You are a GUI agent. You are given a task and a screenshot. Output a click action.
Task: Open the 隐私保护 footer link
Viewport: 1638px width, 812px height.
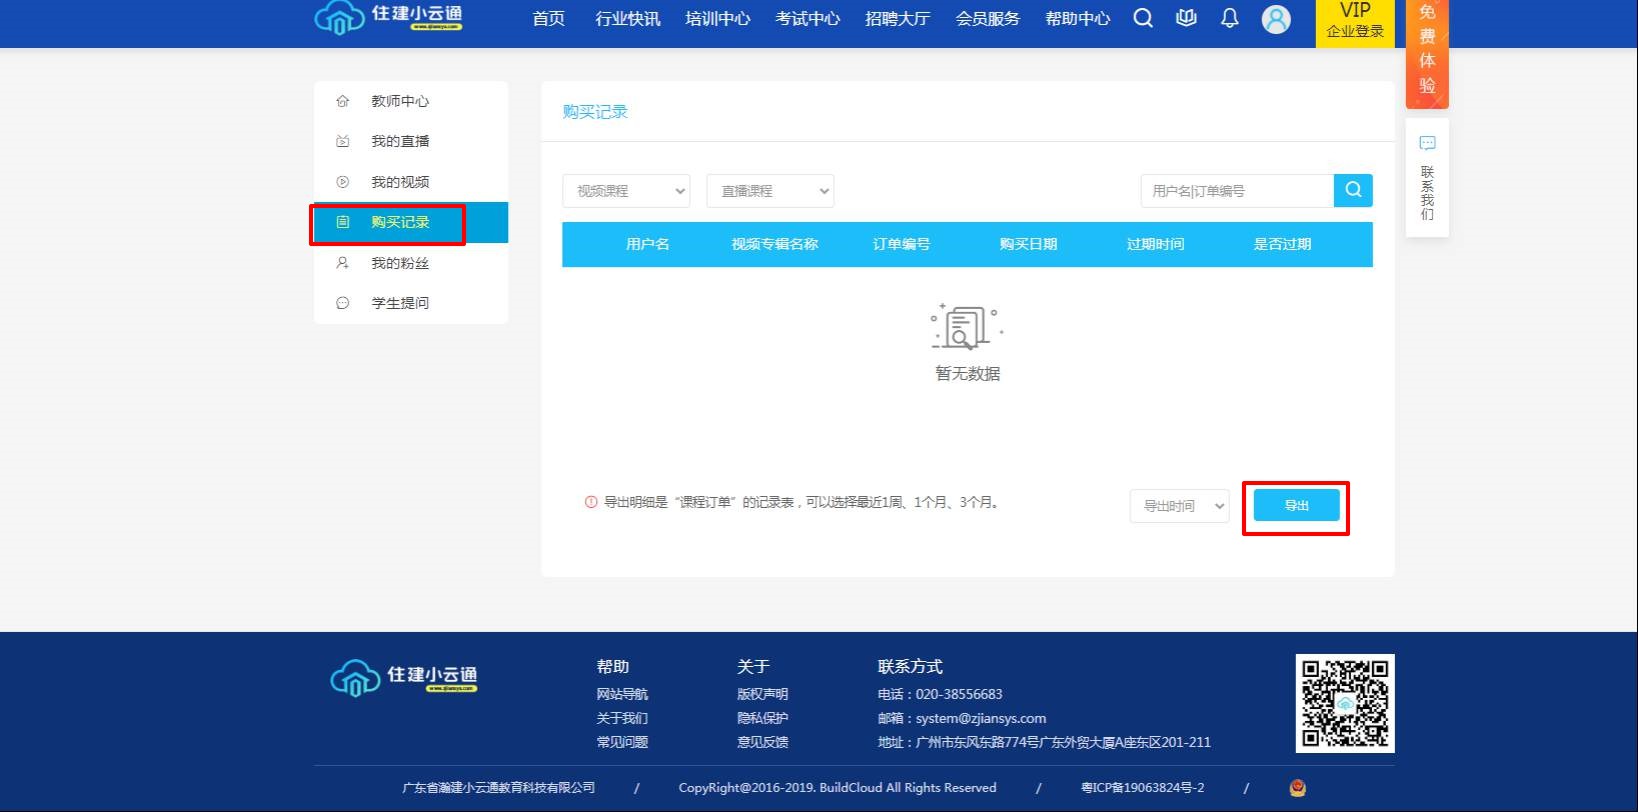click(x=762, y=718)
